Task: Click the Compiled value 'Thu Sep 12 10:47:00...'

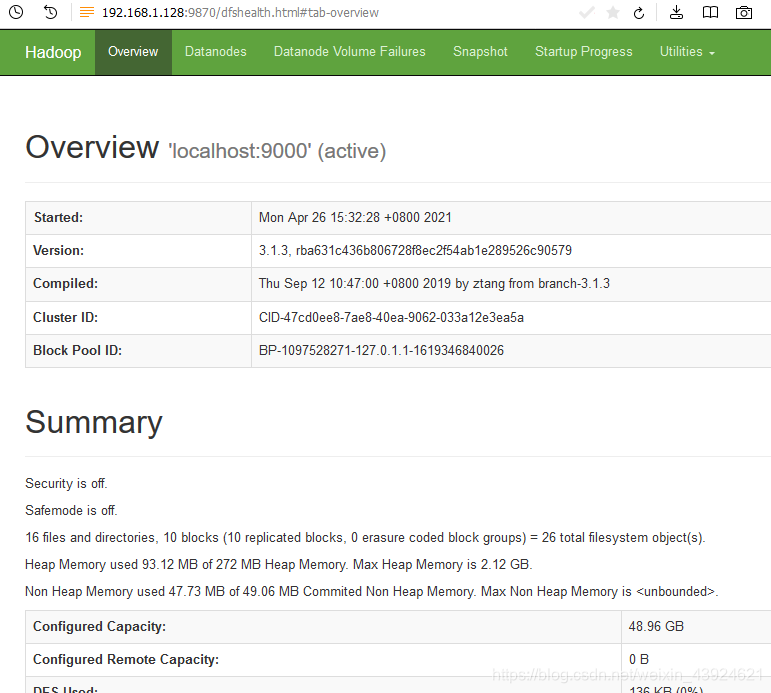Action: tap(434, 283)
